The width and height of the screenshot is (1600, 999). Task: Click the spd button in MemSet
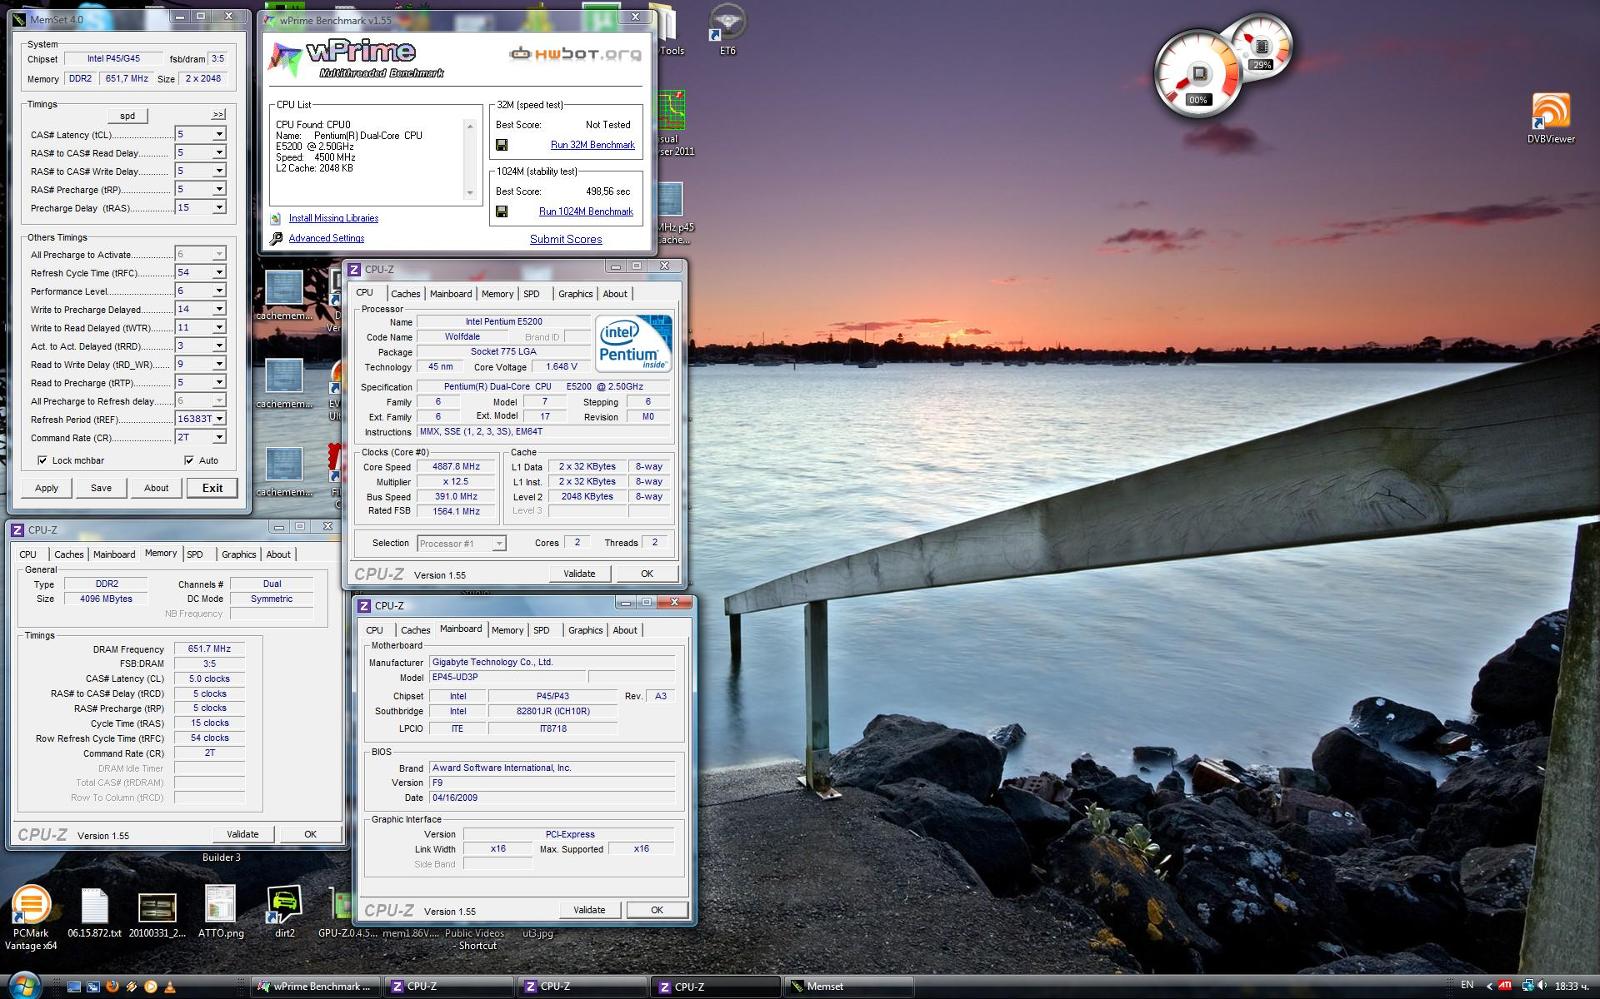(127, 116)
